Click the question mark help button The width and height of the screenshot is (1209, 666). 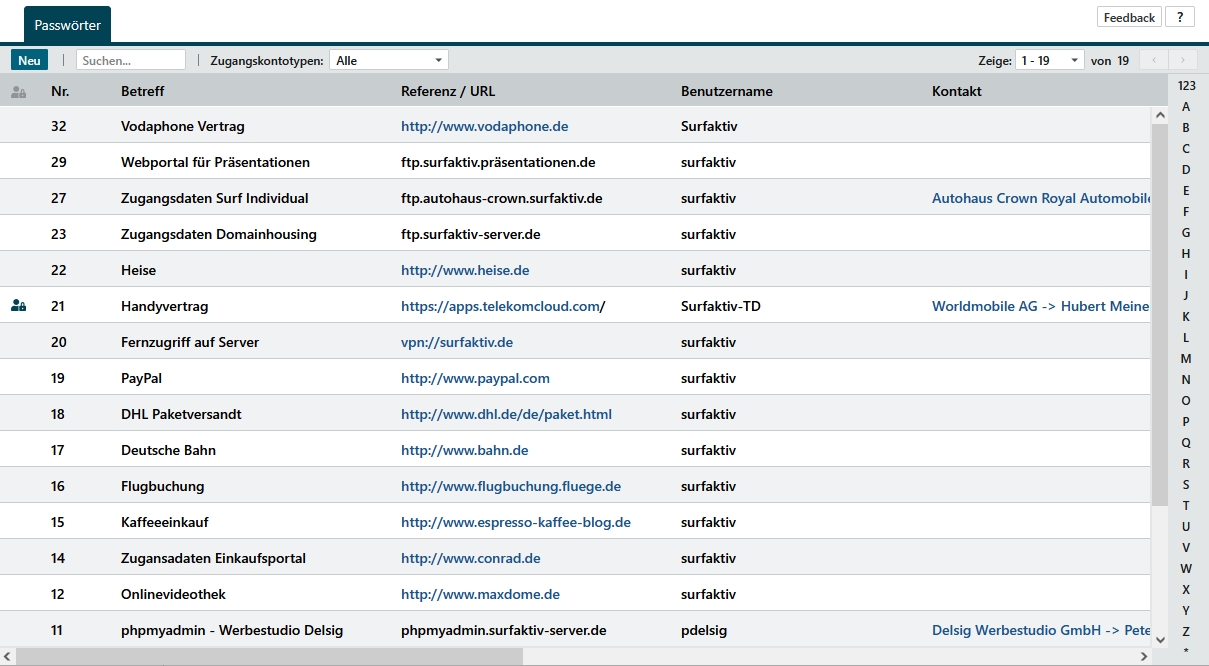click(x=1180, y=17)
